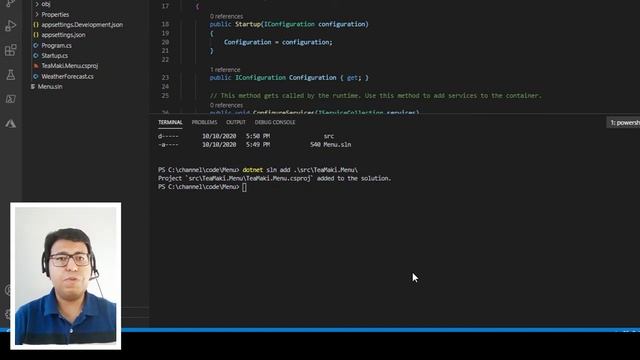This screenshot has width=640, height=360.
Task: Click the TeaMaki.Menu.csproj file icon
Action: point(36,66)
